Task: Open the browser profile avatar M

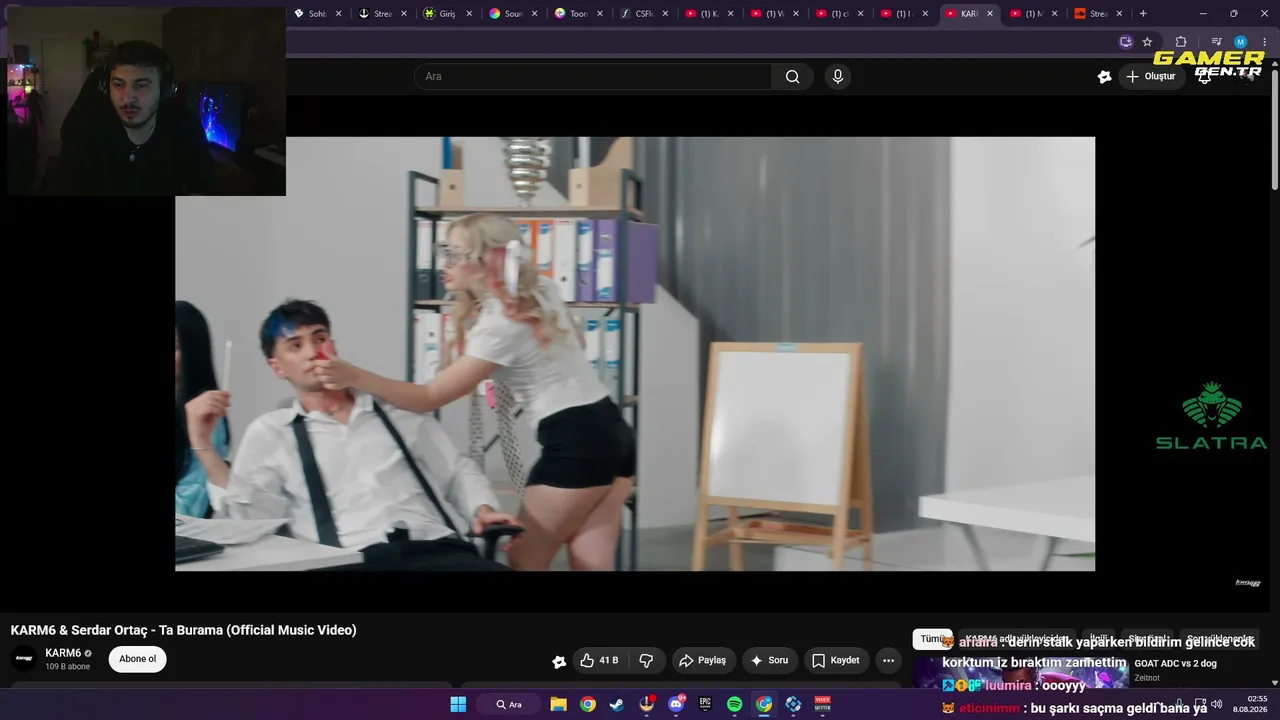Action: (1240, 42)
